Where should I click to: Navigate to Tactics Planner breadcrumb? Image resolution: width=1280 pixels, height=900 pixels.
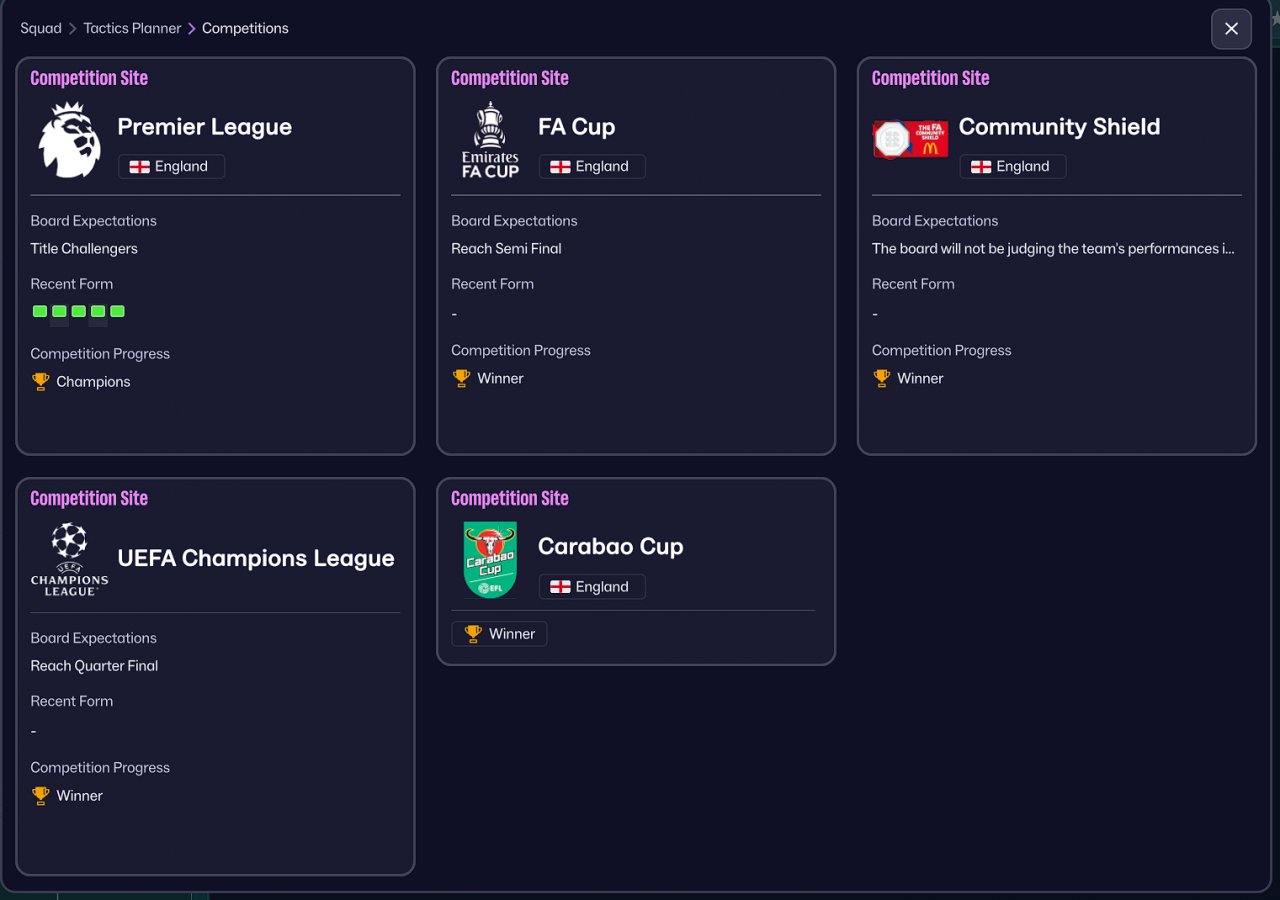click(x=132, y=28)
